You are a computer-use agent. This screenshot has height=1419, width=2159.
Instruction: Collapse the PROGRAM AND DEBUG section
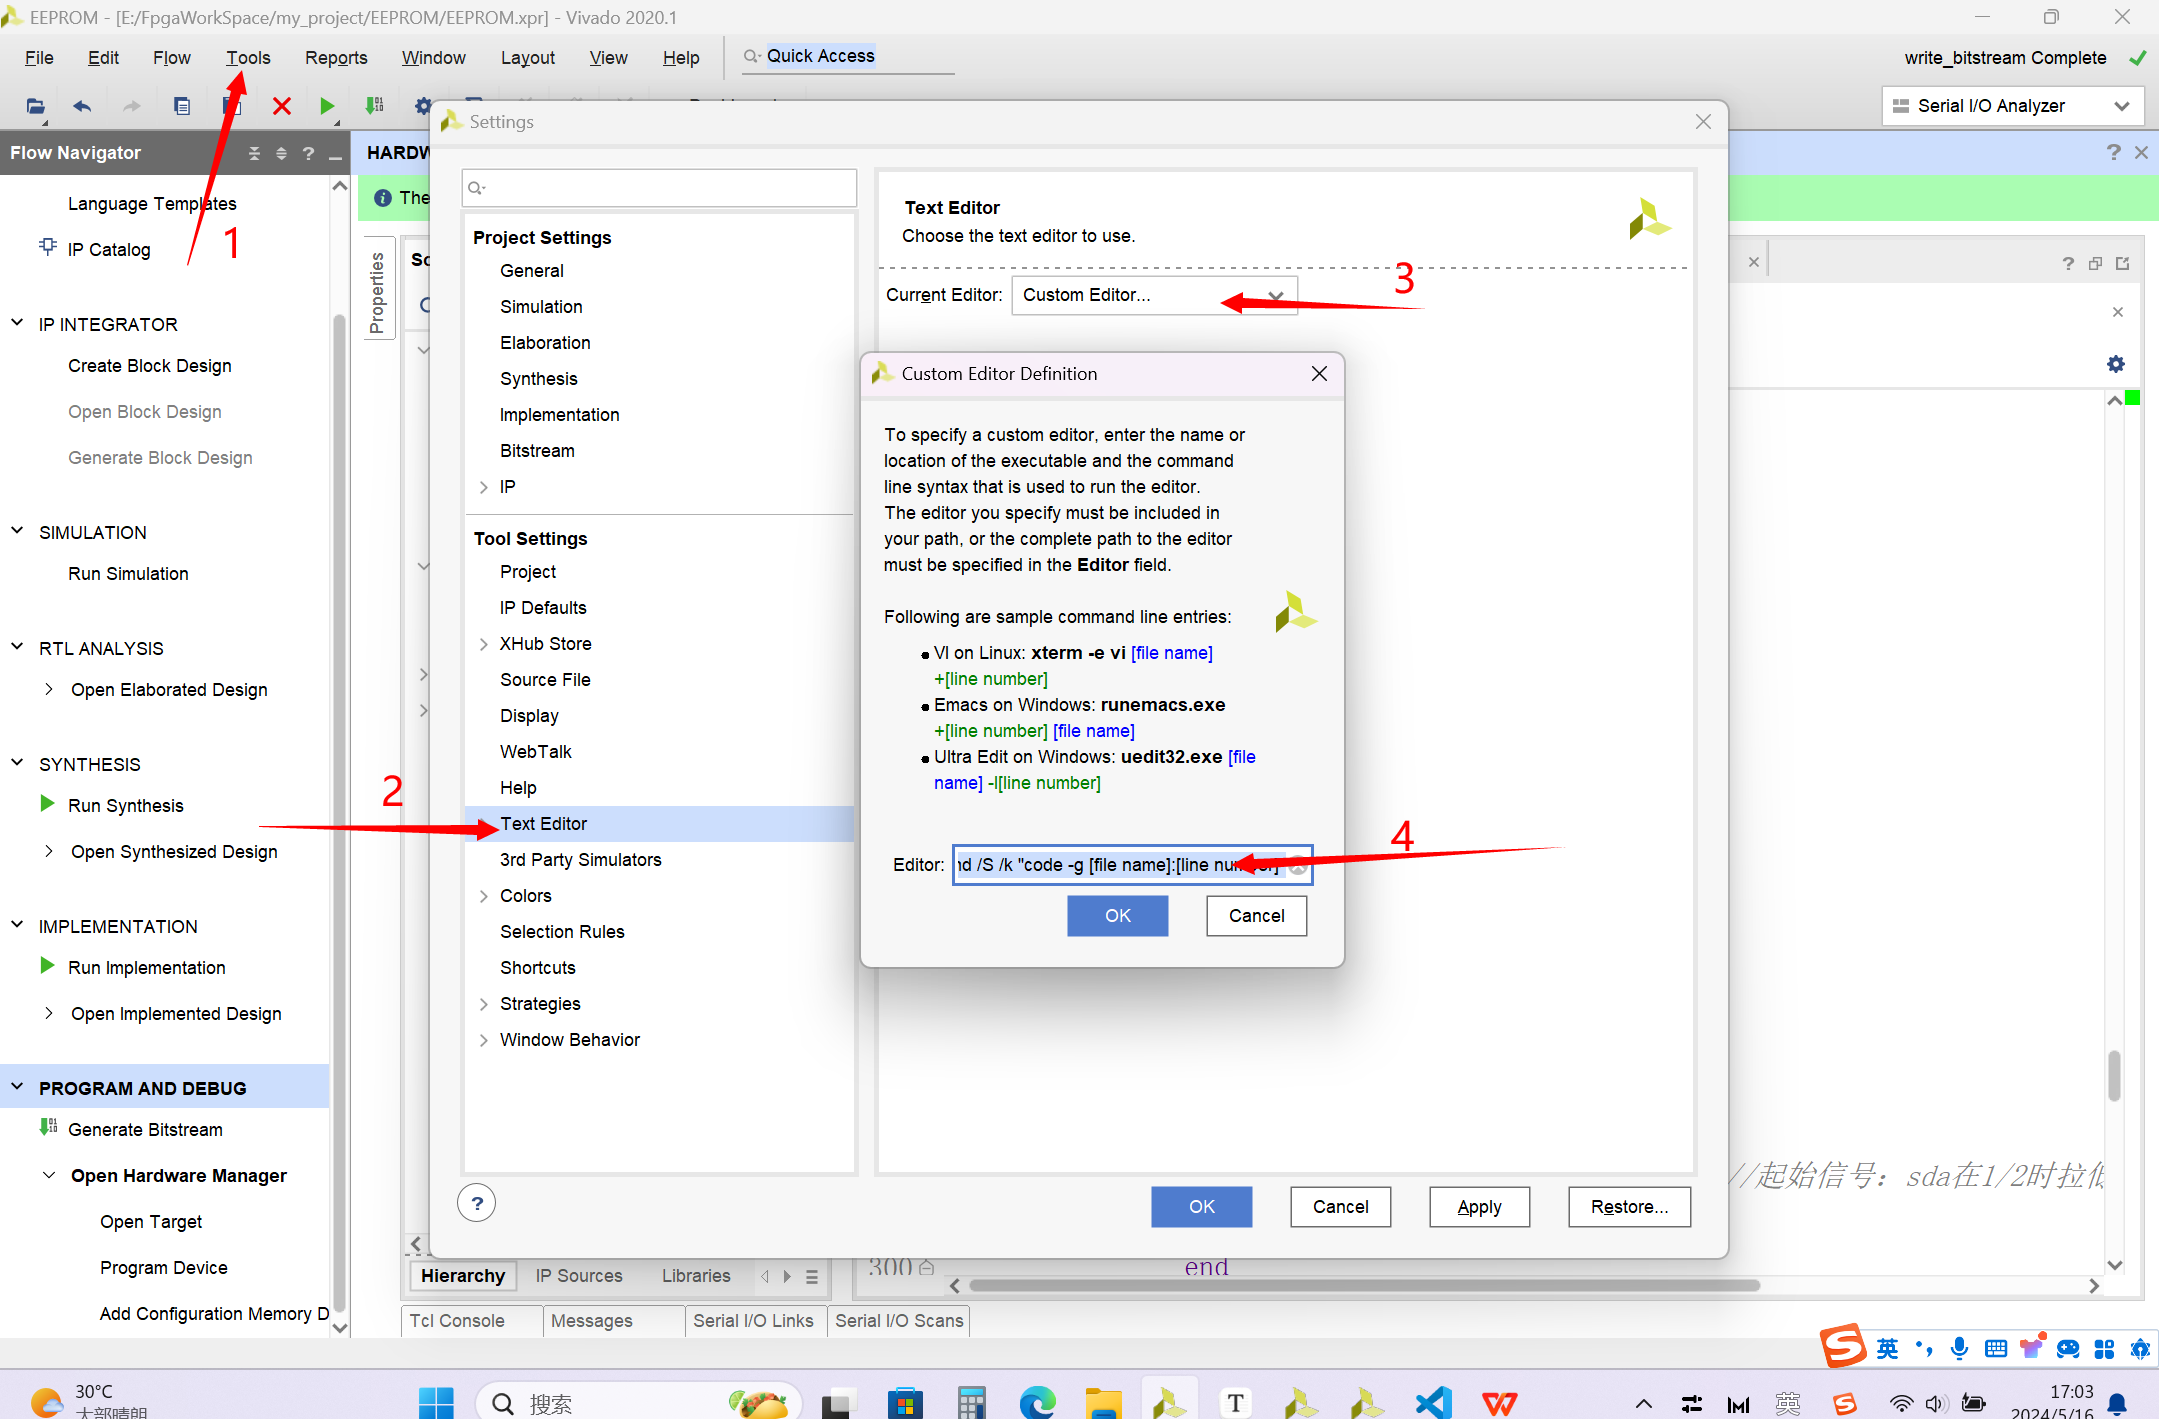coord(17,1086)
